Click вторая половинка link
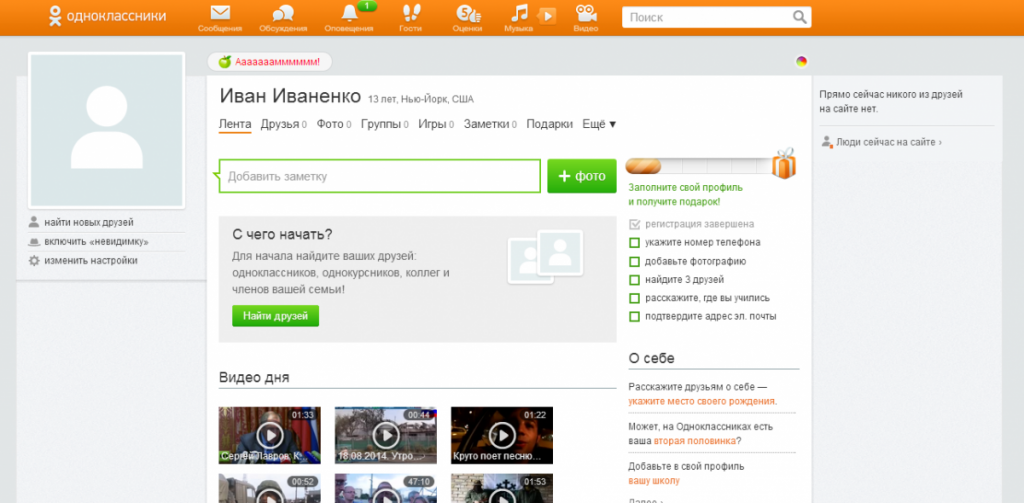1024x503 pixels. (694, 441)
